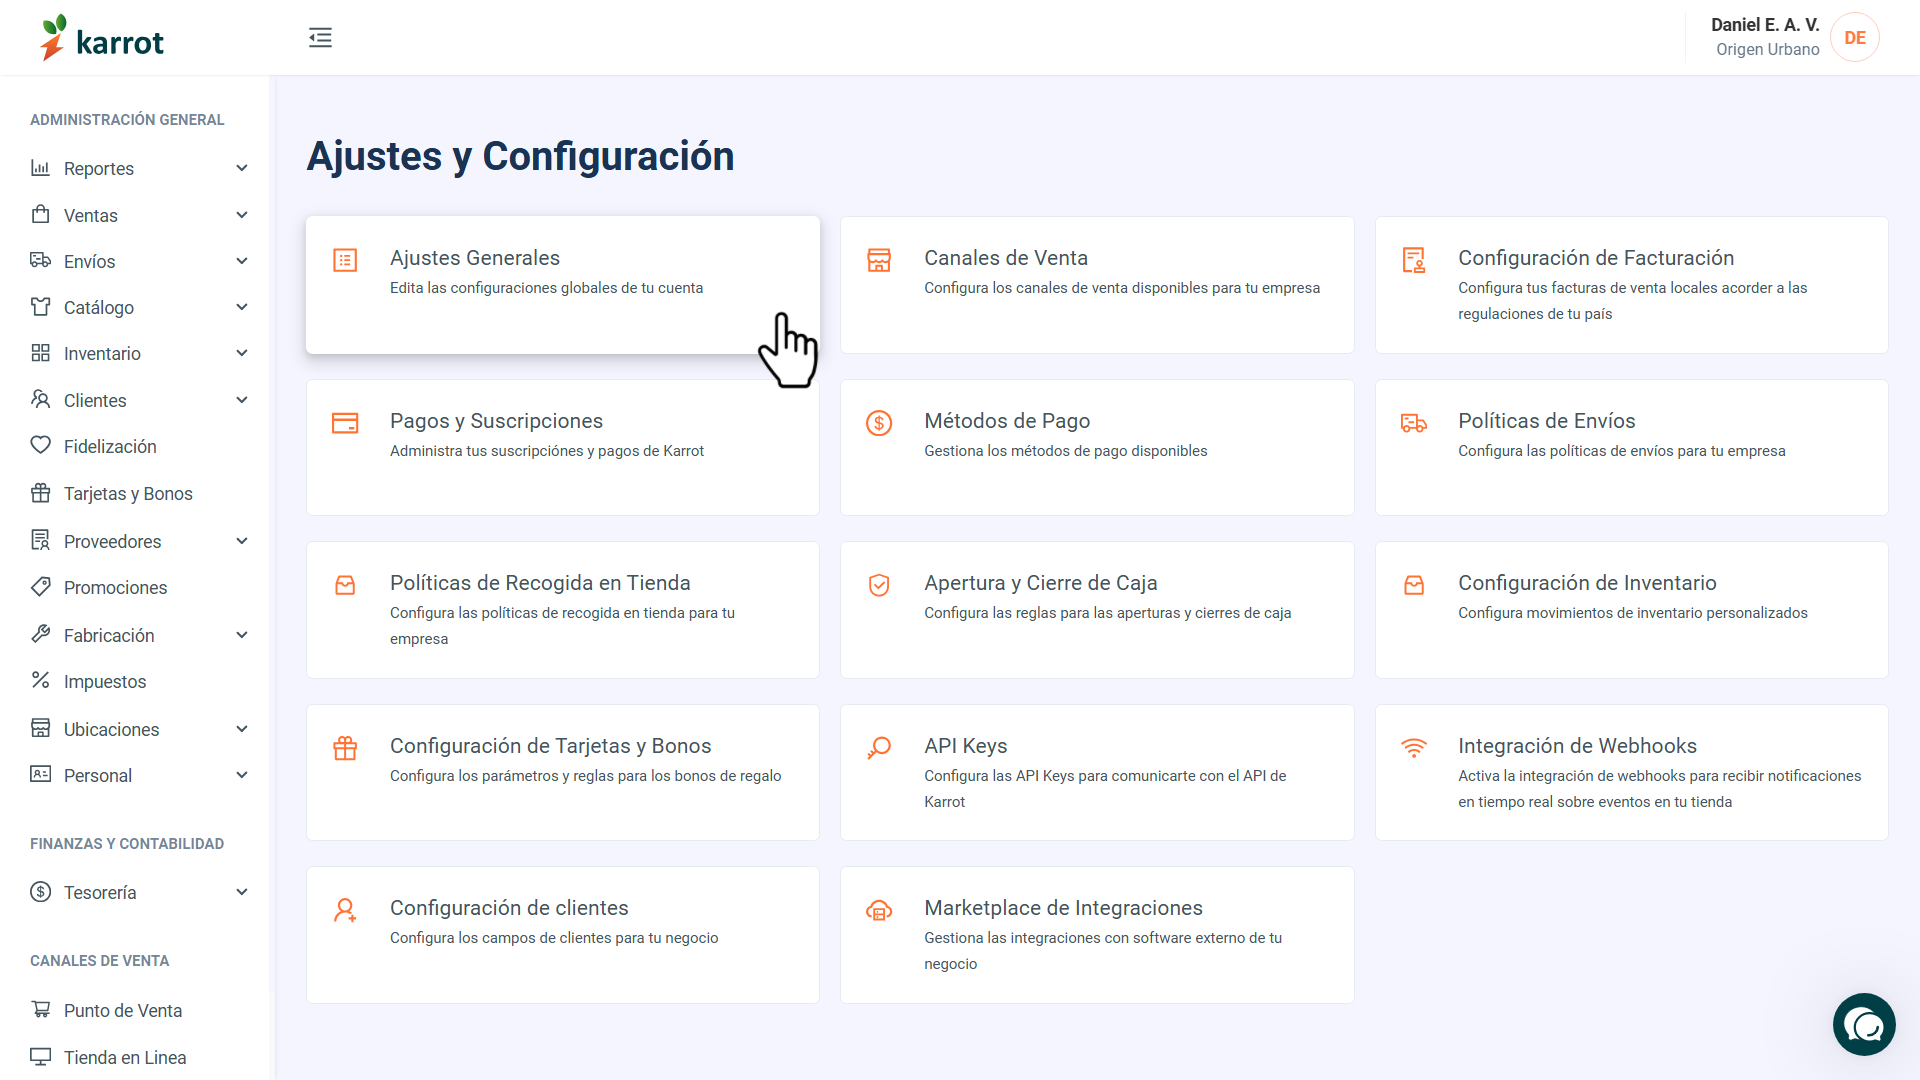Click the API Keys key icon
The height and width of the screenshot is (1080, 1920).
pos(879,748)
